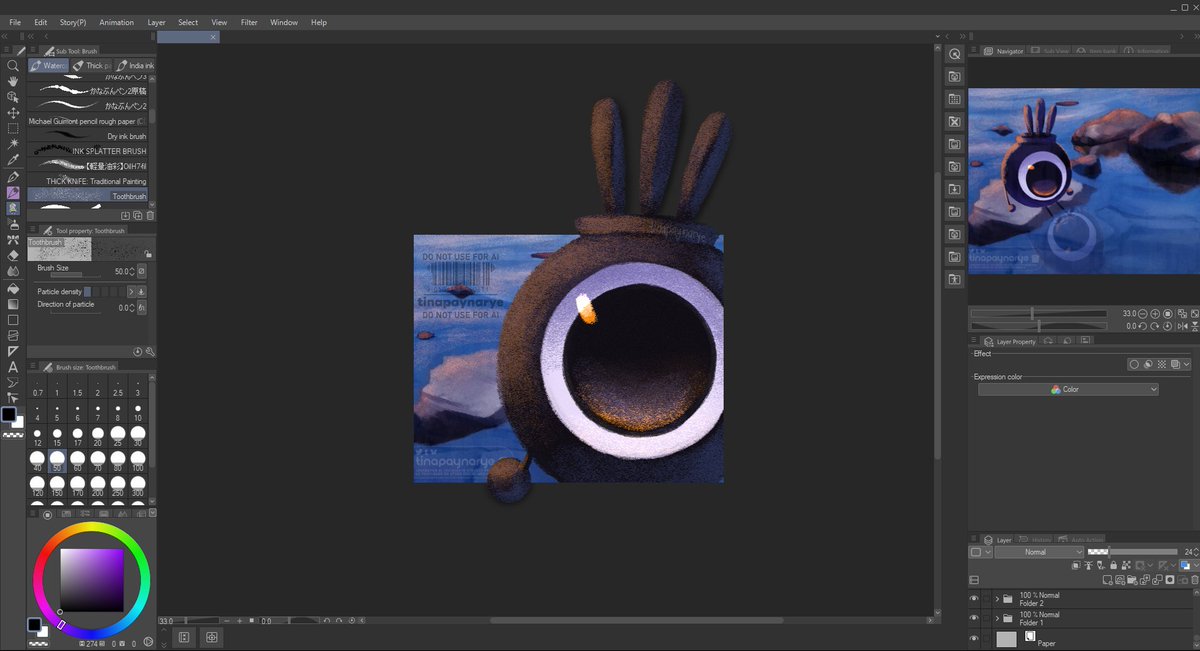
Task: Select the Zoom magnifier tool
Action: click(13, 65)
